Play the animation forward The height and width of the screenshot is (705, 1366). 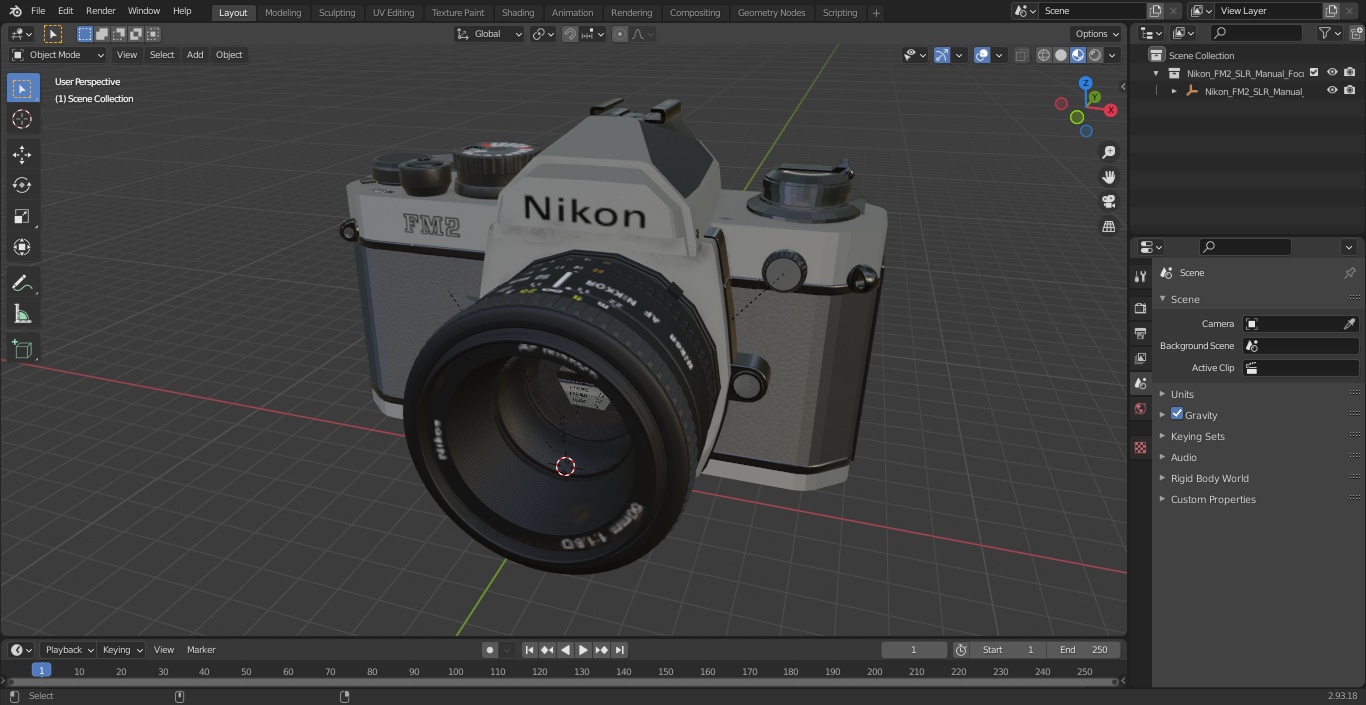tap(583, 650)
